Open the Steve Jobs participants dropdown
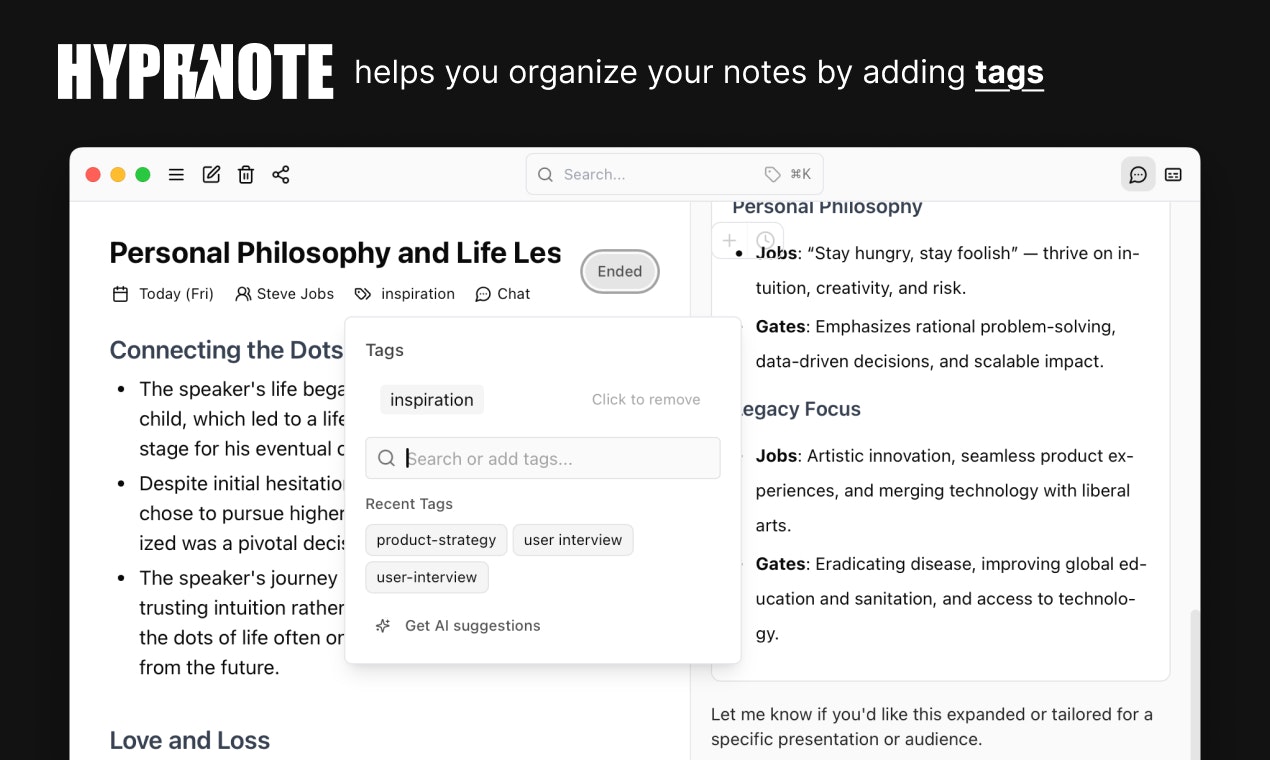The height and width of the screenshot is (760, 1270). 284,294
